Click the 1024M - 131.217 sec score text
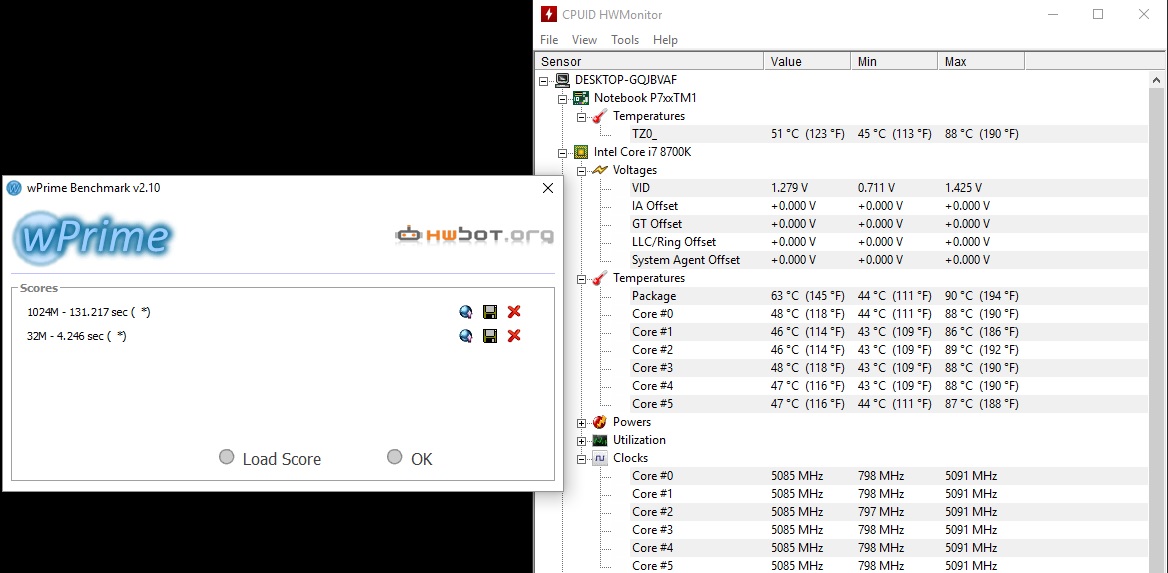The image size is (1168, 573). (x=89, y=312)
